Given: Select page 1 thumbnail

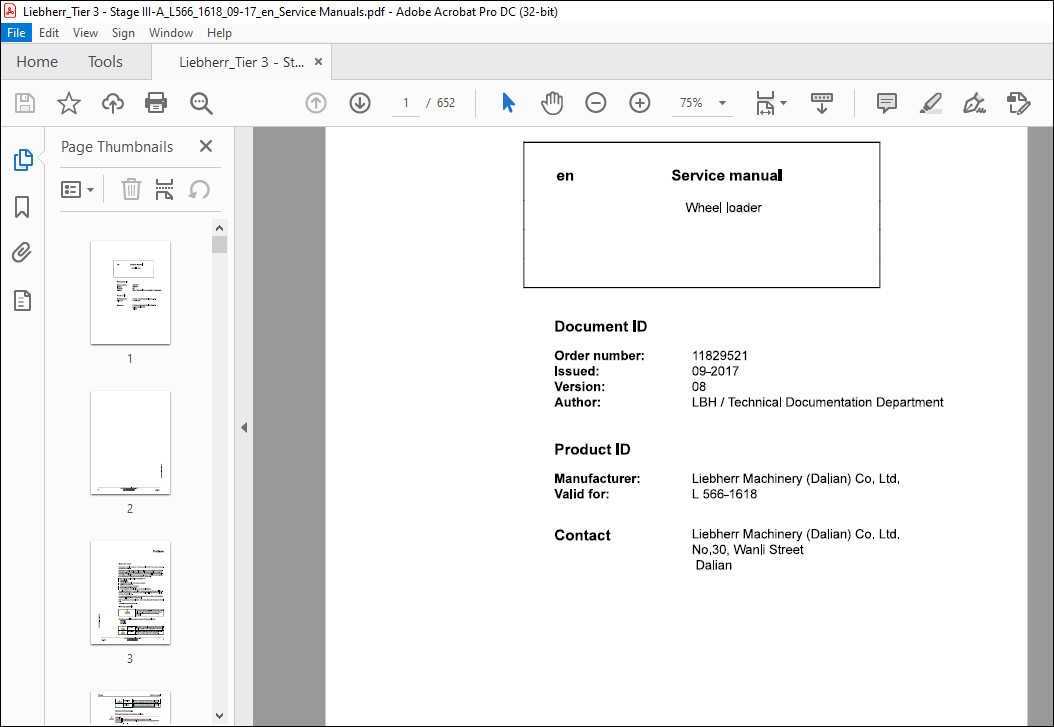Looking at the screenshot, I should (x=130, y=292).
